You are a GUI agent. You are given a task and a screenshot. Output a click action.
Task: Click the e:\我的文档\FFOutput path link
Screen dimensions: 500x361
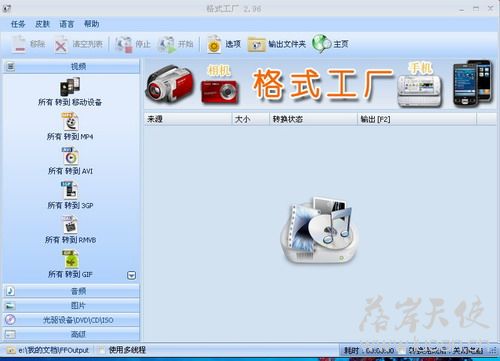(53, 350)
